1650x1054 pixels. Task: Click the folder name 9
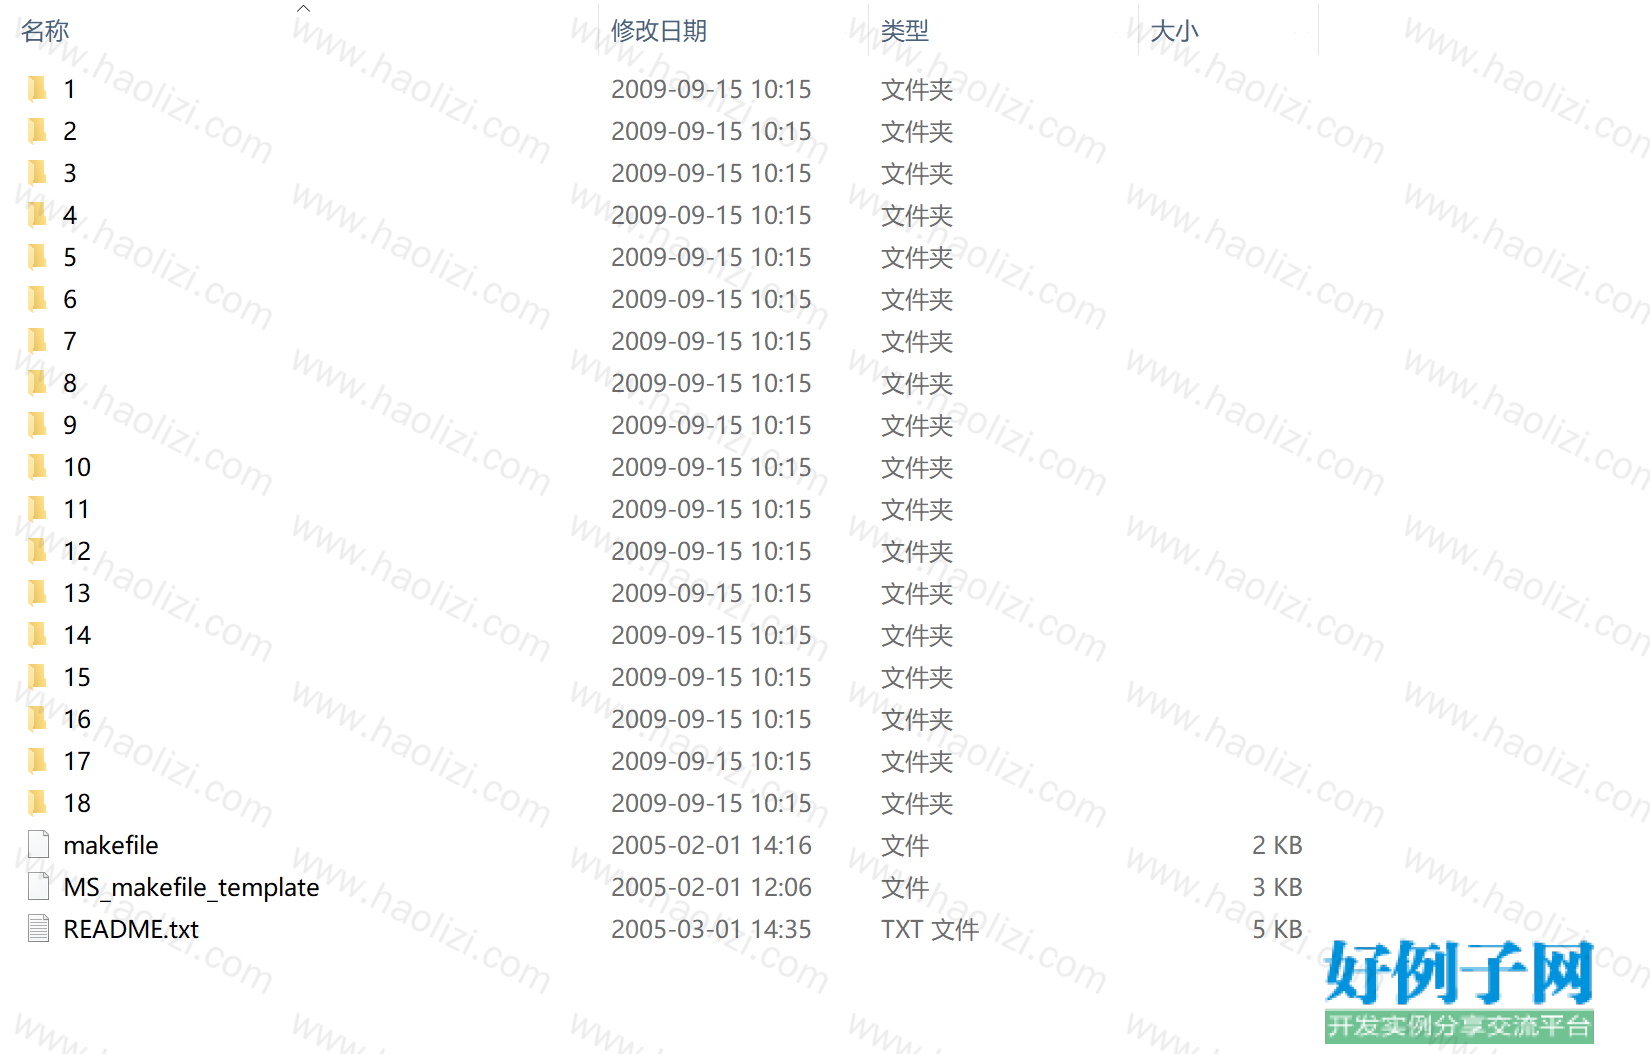click(x=70, y=425)
